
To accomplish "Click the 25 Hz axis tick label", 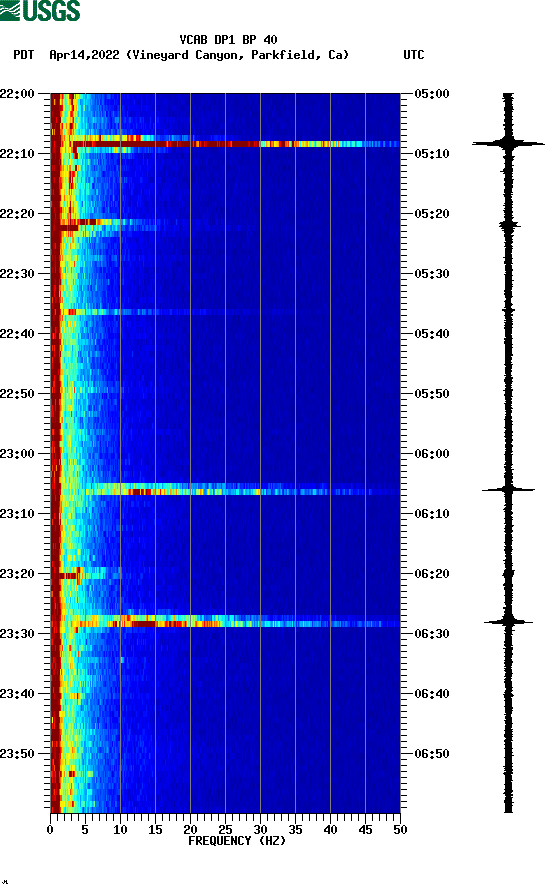I will [x=225, y=830].
